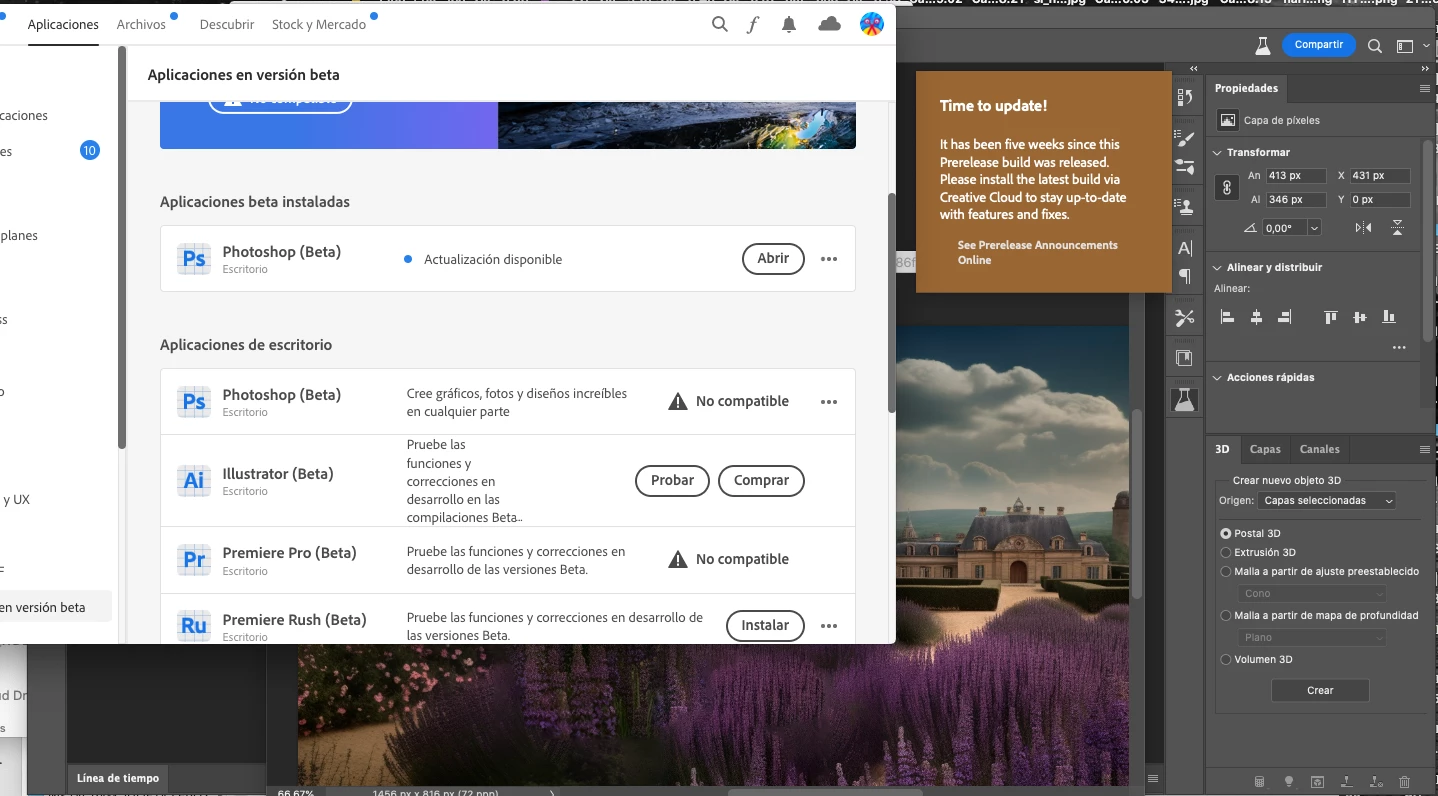The image size is (1438, 796).
Task: Switch to the Archivos tab
Action: [141, 24]
